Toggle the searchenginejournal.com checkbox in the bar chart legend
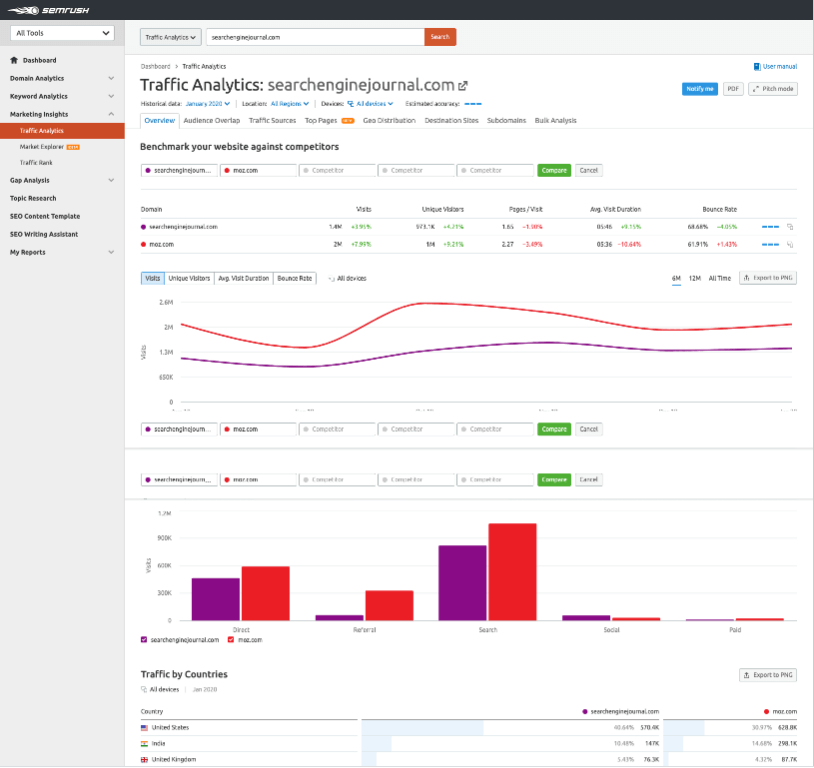 pos(144,640)
